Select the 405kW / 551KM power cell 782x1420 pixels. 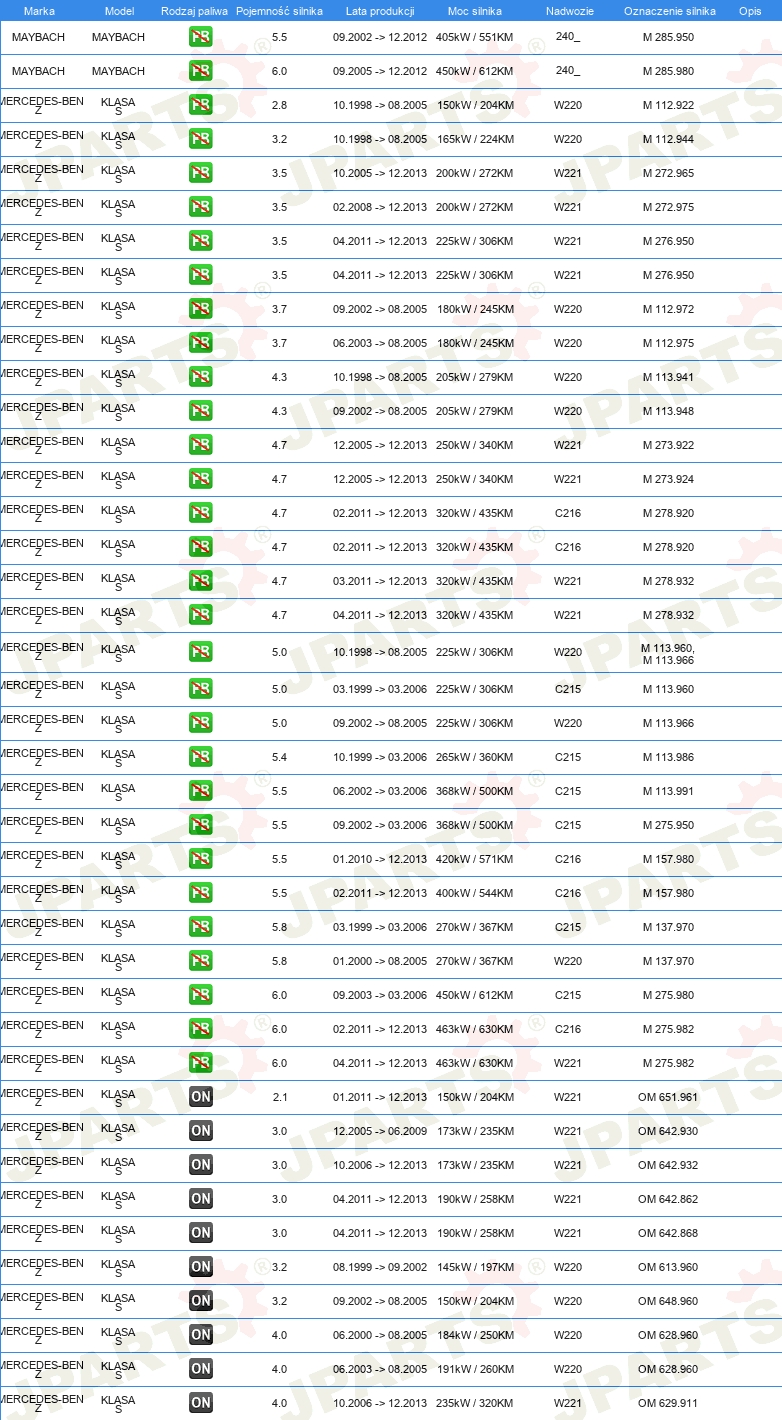474,37
